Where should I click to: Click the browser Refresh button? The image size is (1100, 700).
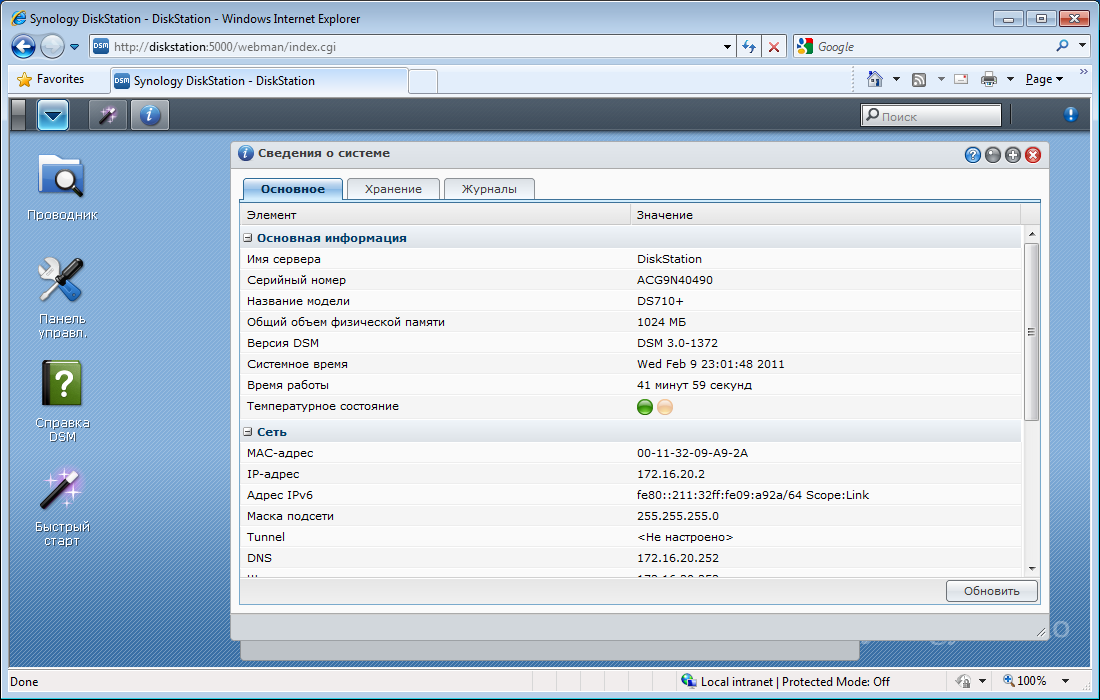pos(749,47)
